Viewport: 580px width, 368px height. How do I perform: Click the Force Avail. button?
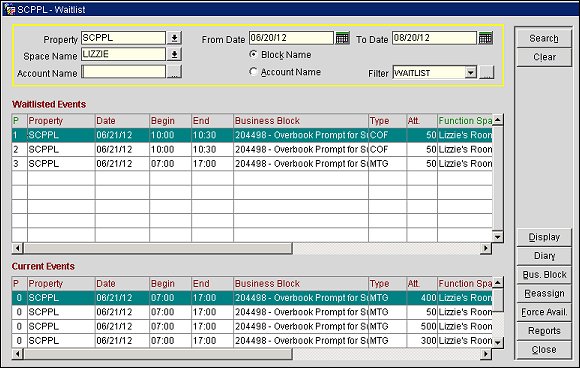544,313
